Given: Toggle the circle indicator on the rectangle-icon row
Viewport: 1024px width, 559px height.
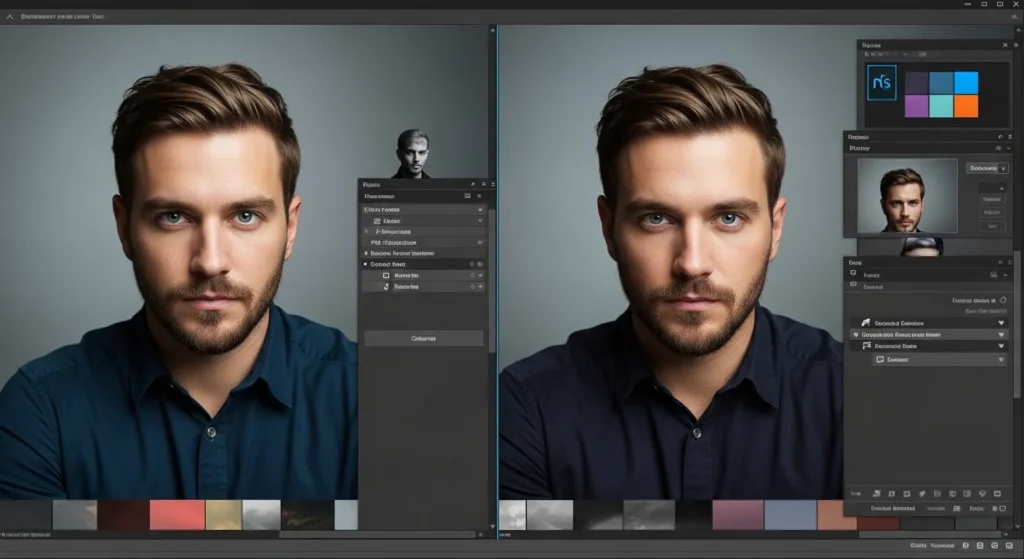Looking at the screenshot, I should (x=472, y=275).
